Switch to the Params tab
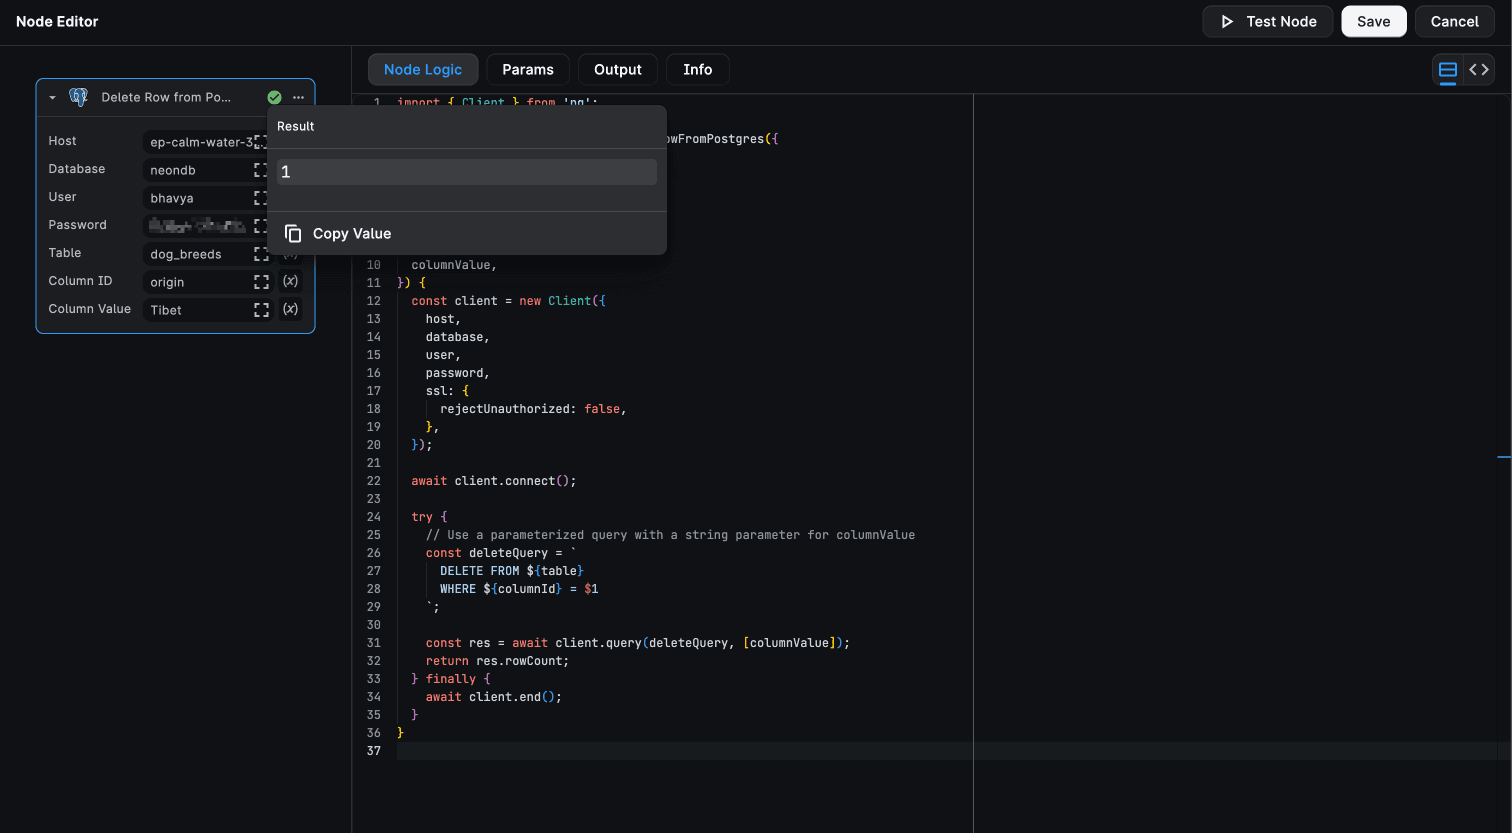 pos(528,69)
